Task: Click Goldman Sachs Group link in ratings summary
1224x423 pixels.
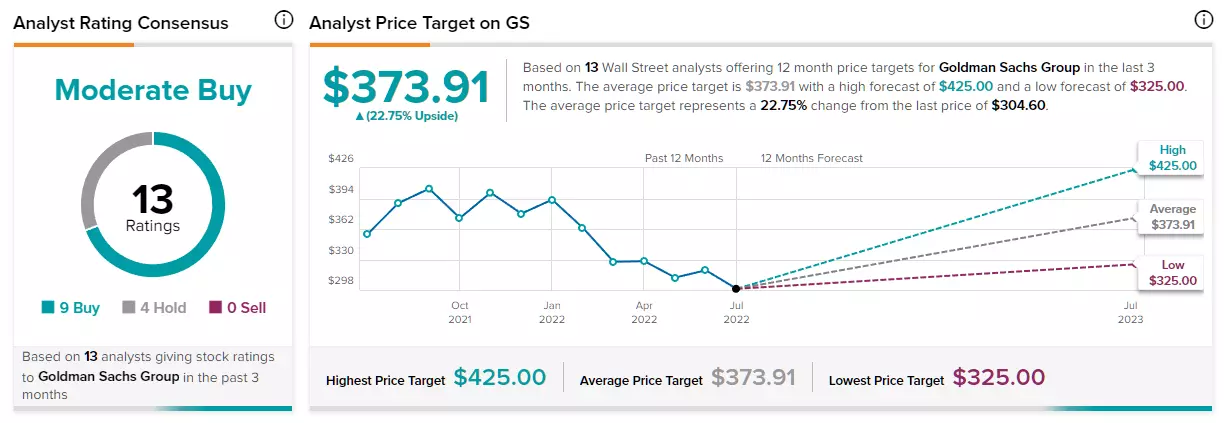Action: [x=109, y=376]
